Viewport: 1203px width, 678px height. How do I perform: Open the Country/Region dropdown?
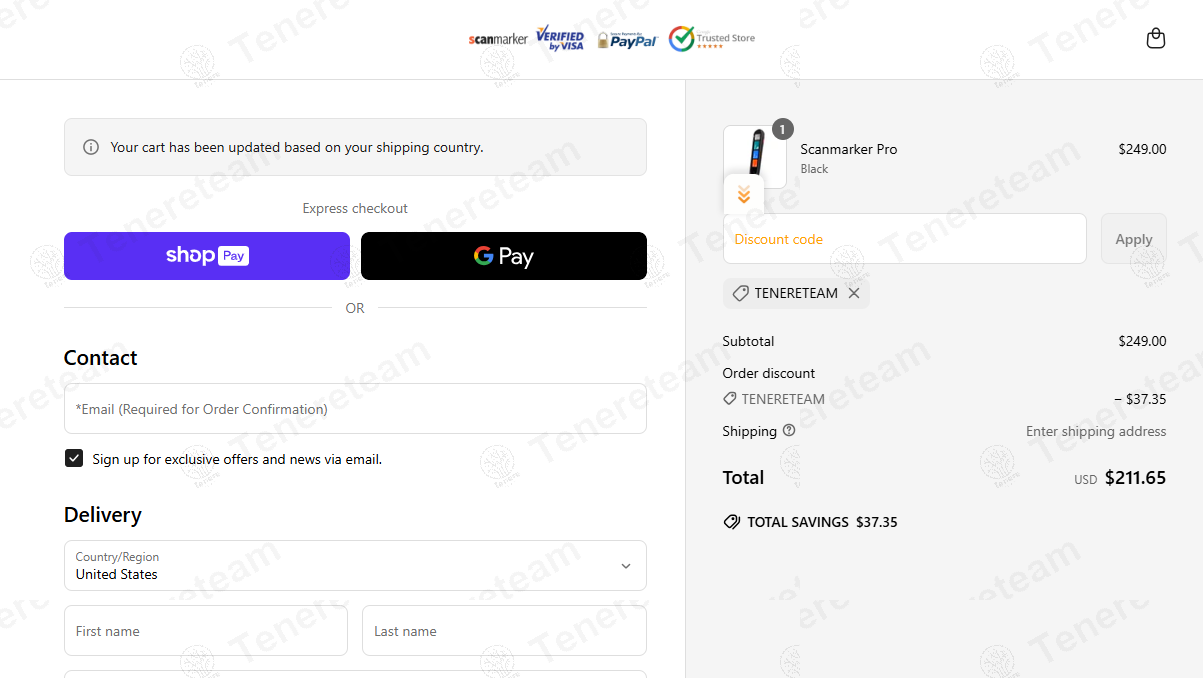click(x=355, y=566)
